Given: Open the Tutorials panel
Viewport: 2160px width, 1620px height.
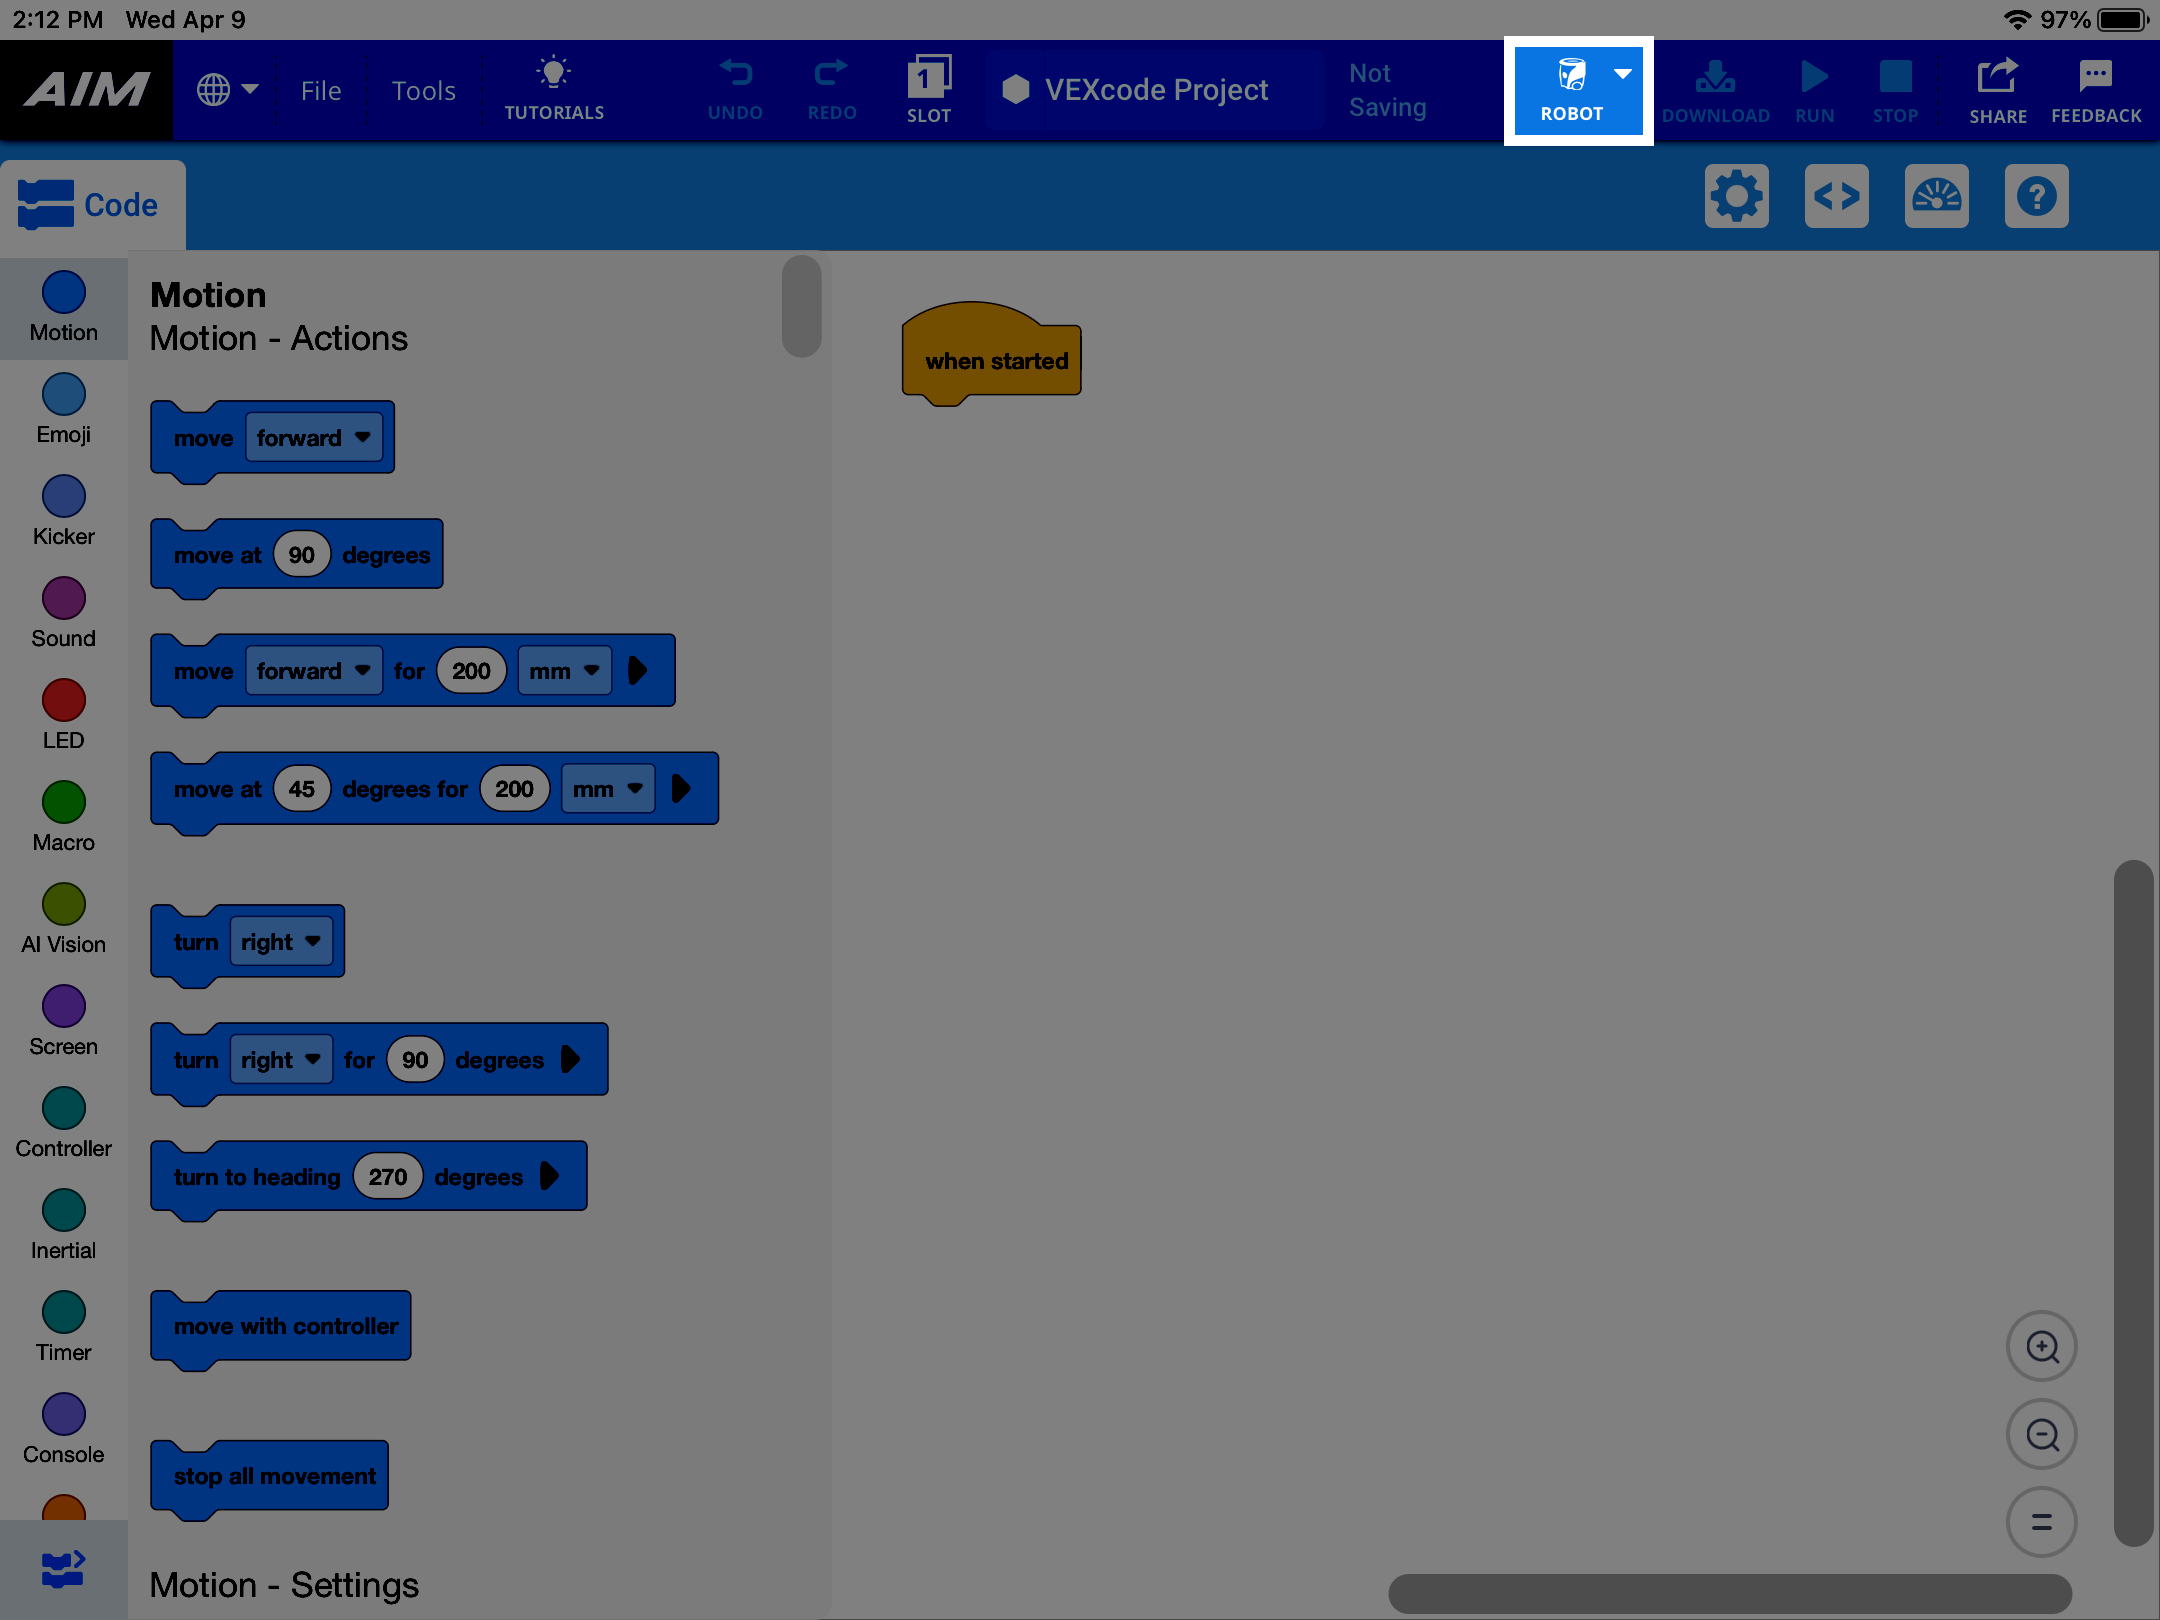Looking at the screenshot, I should [x=553, y=88].
